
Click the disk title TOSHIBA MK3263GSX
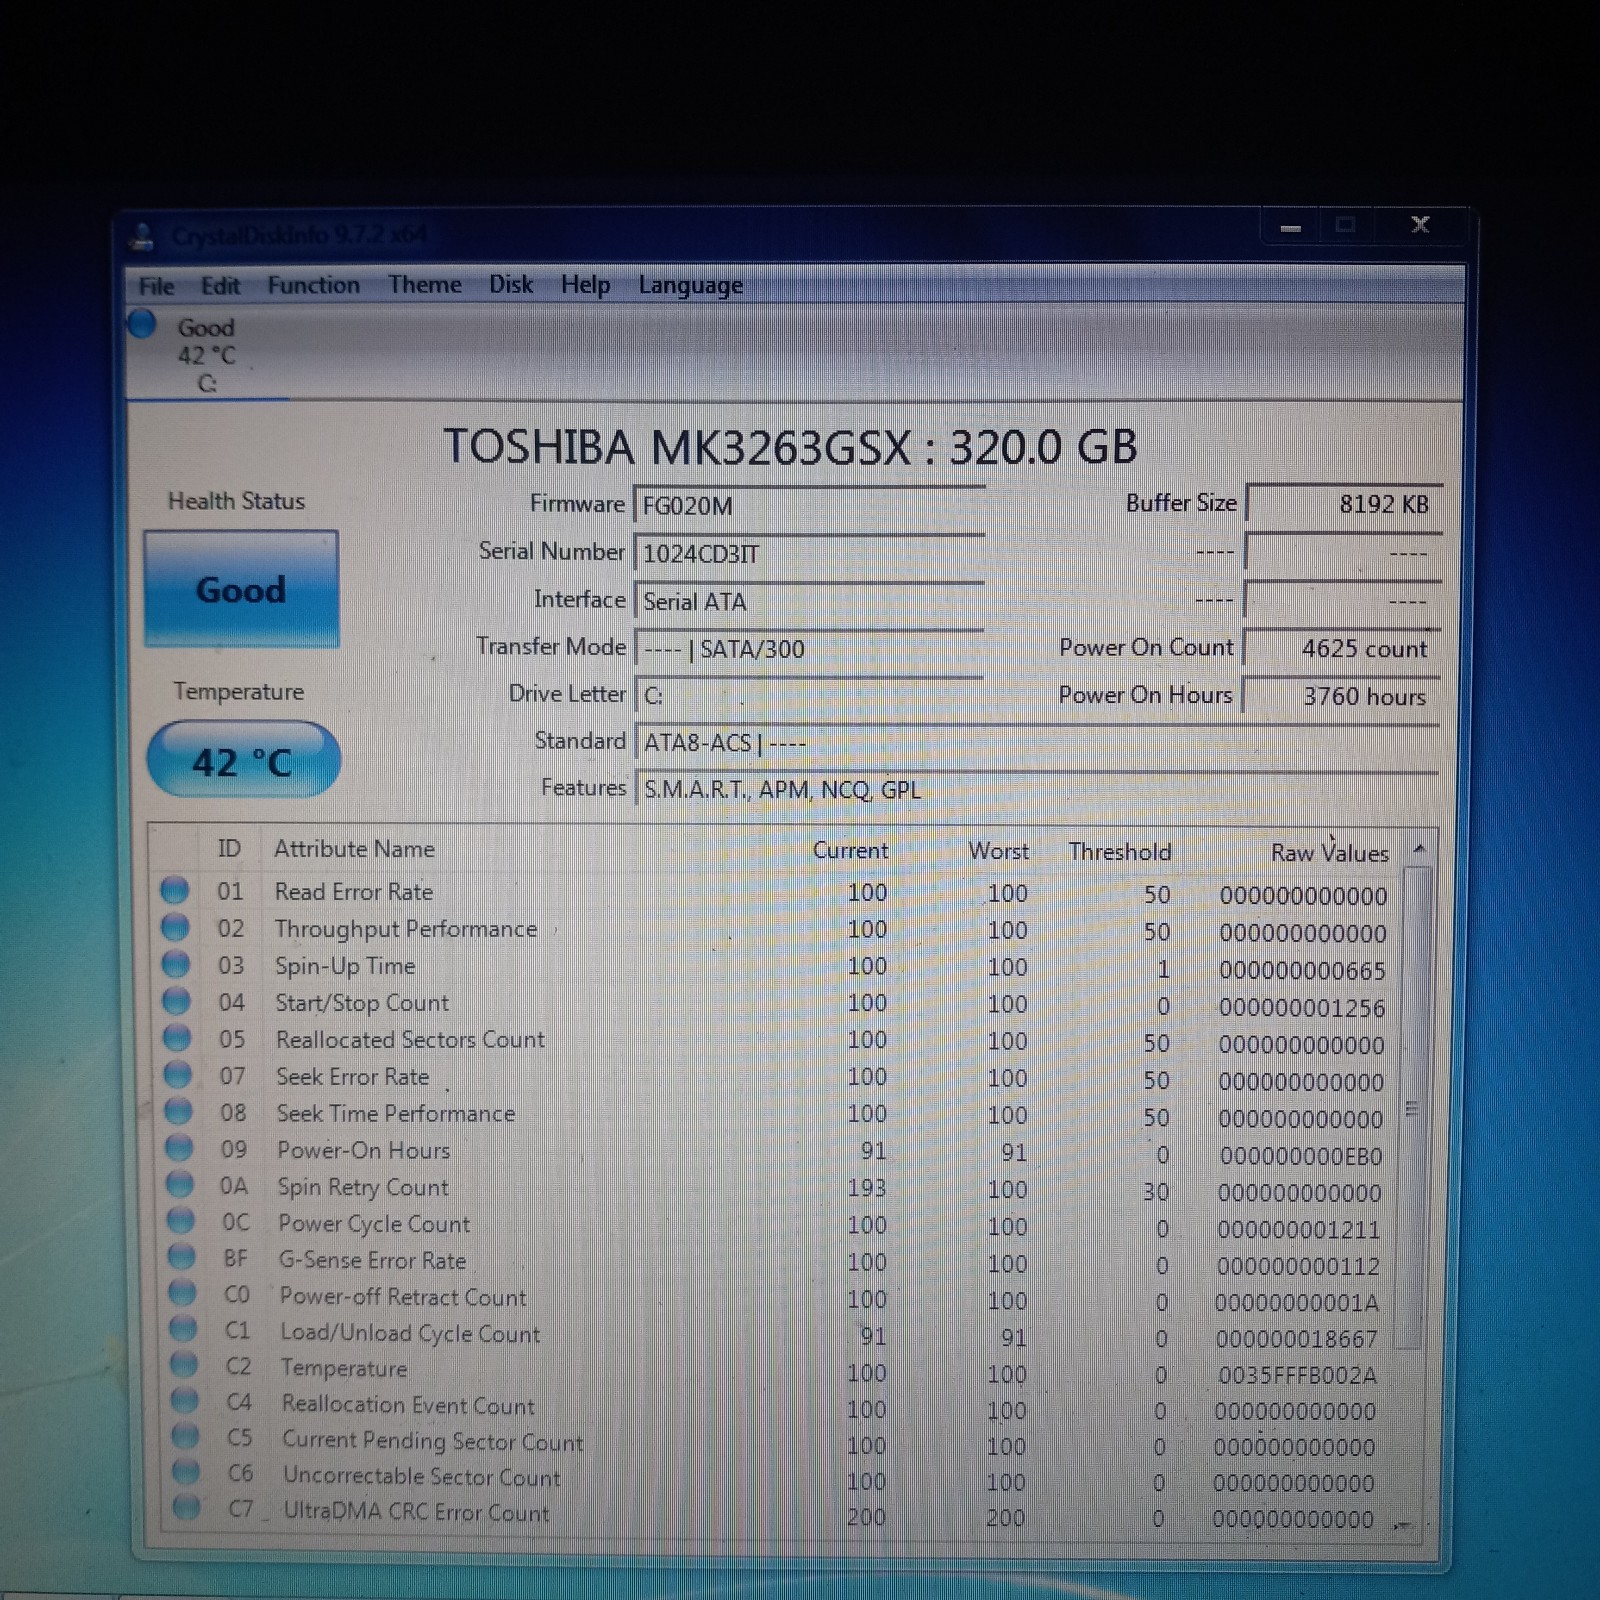click(x=789, y=446)
